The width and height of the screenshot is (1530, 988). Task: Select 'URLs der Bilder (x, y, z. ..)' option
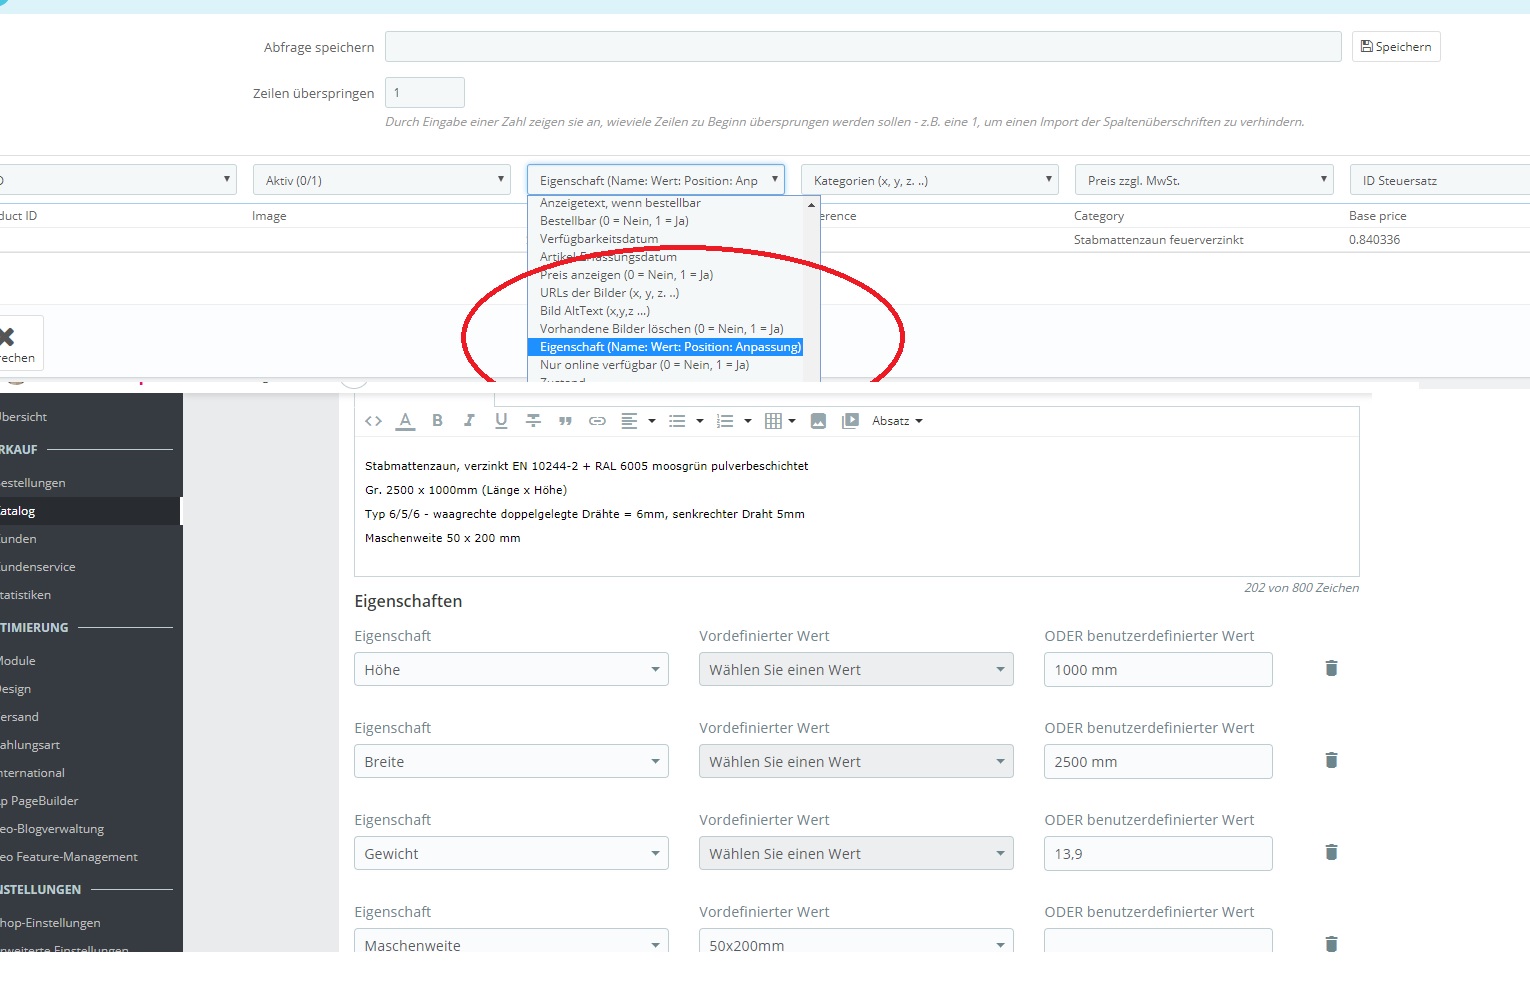(x=666, y=293)
